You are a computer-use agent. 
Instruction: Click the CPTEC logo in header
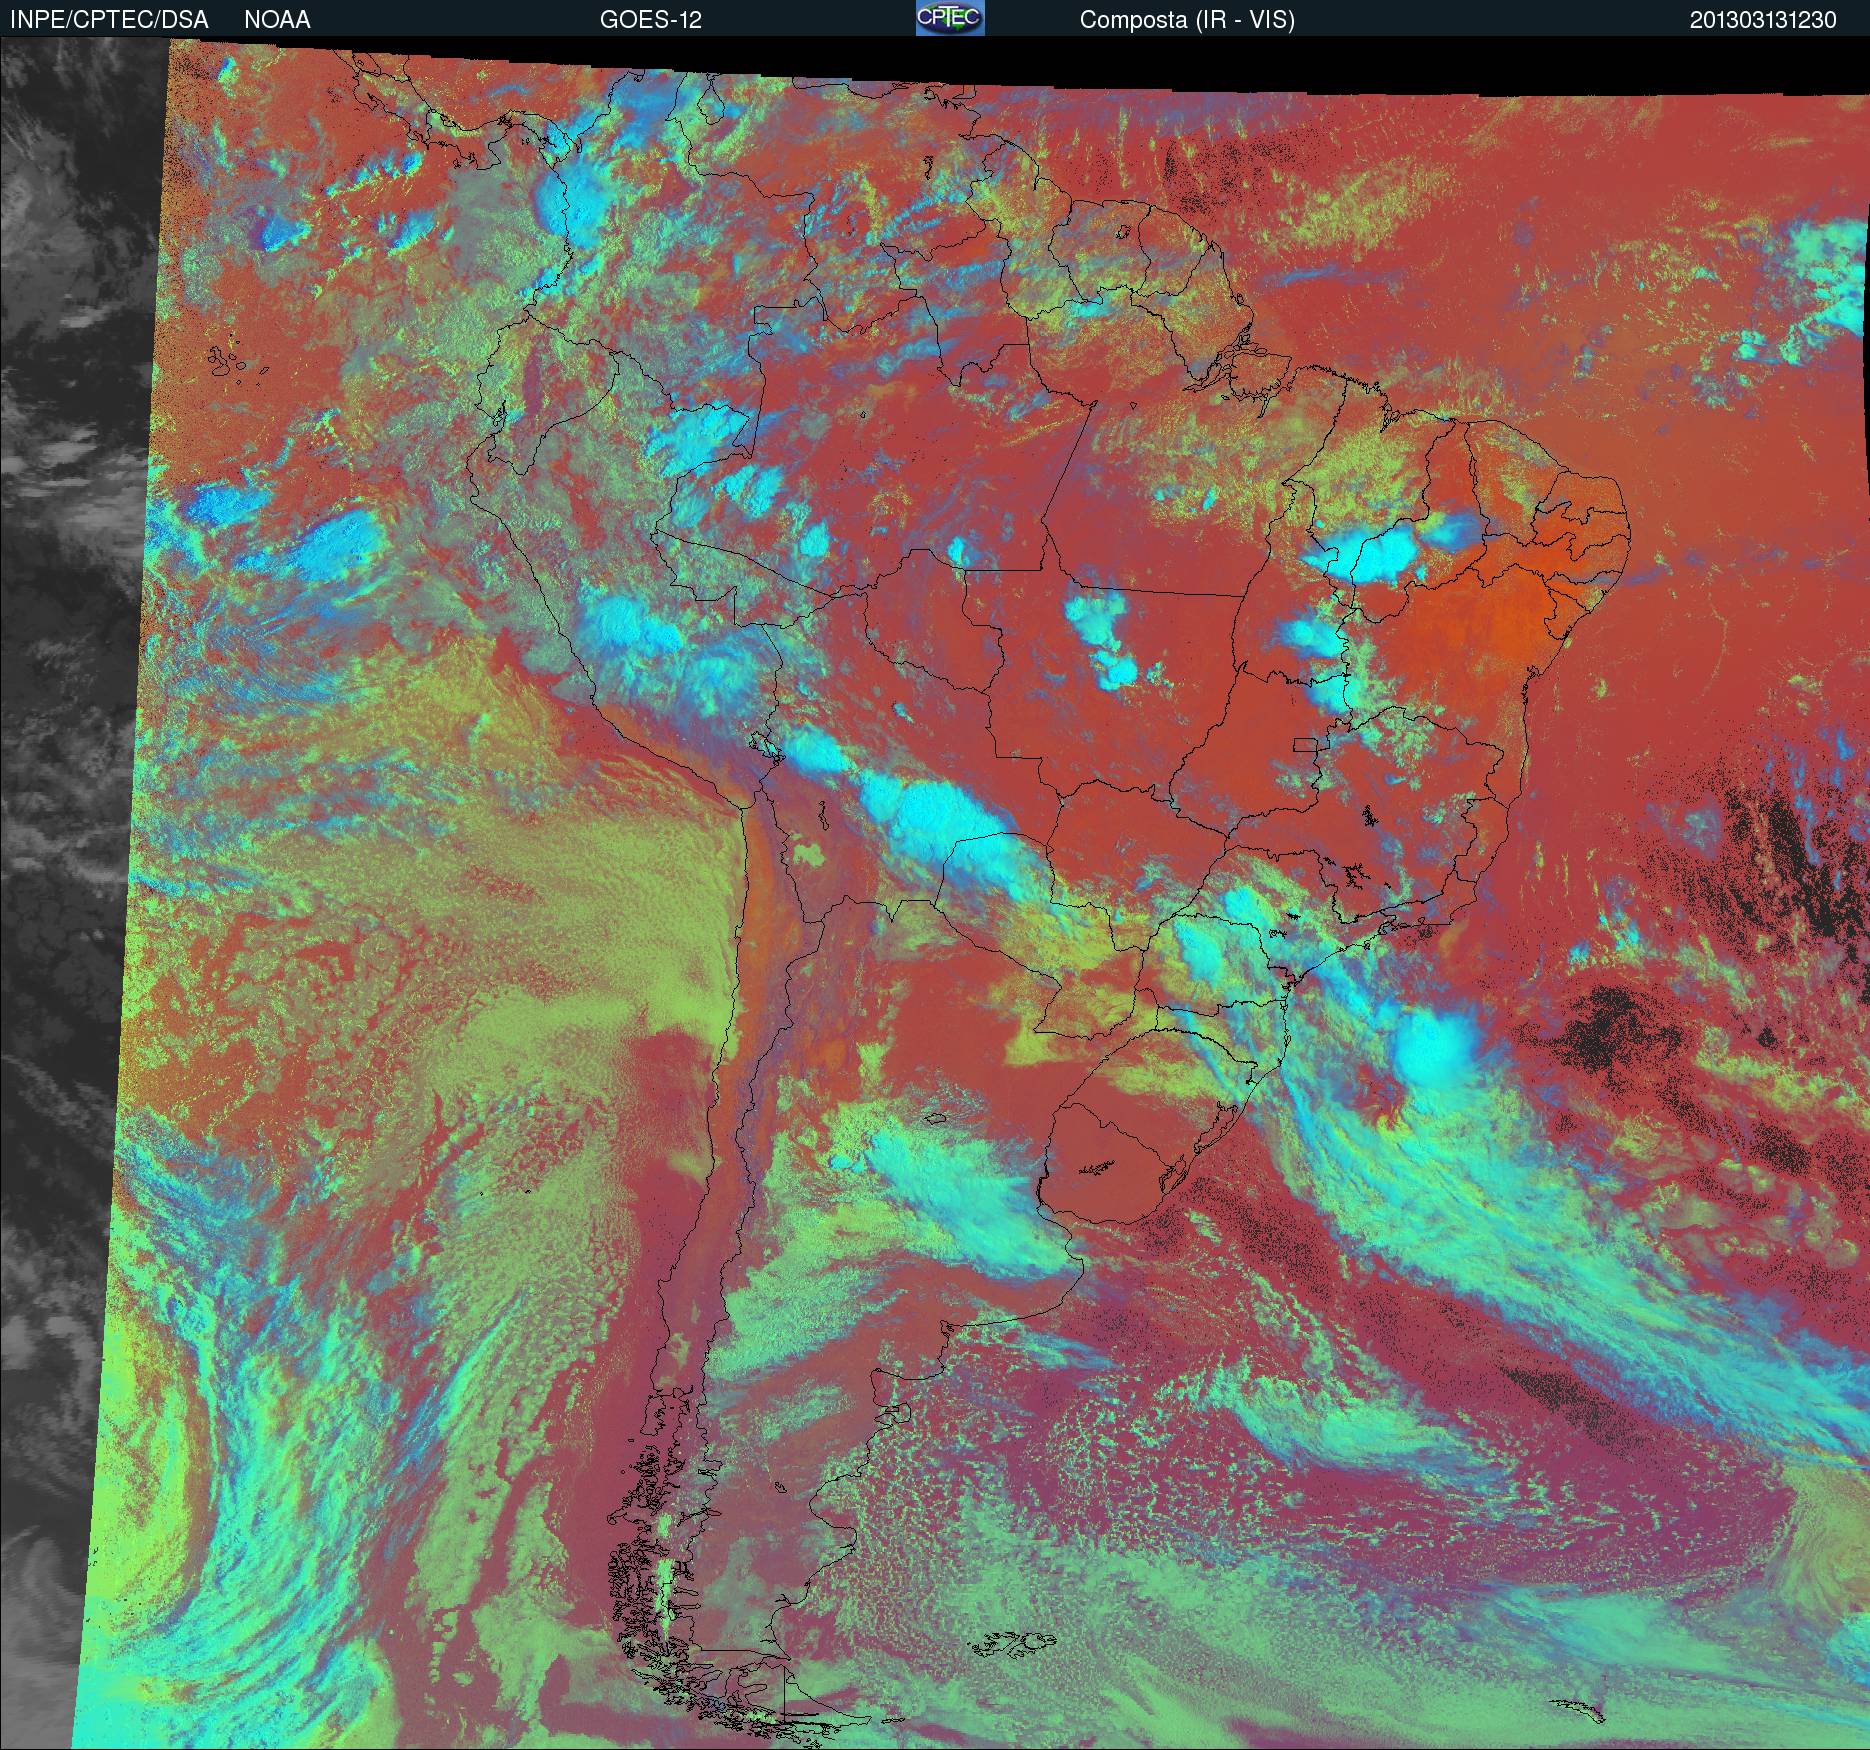950,18
